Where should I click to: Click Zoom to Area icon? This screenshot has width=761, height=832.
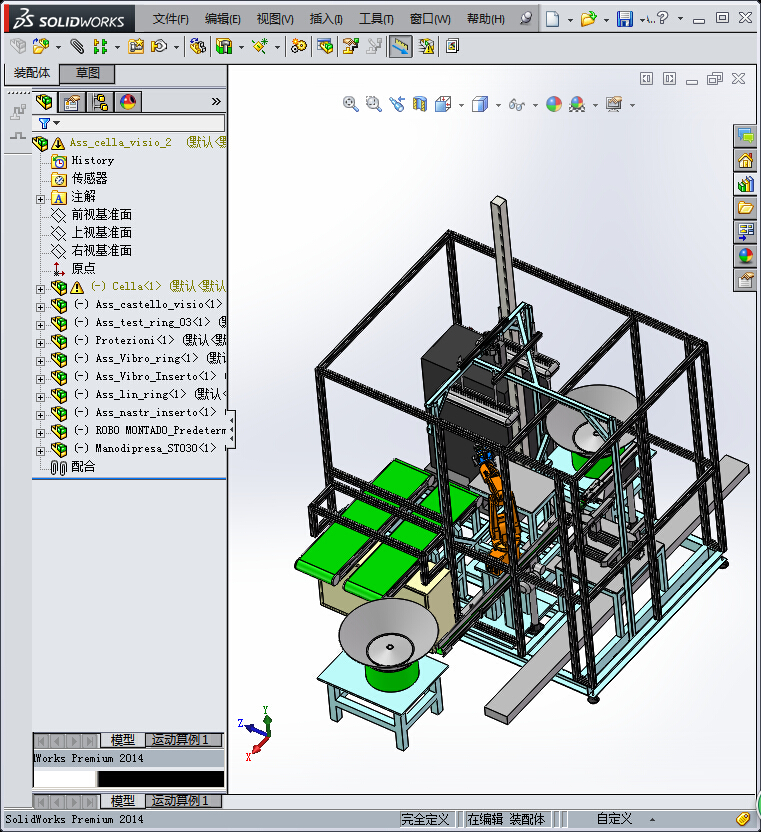coord(374,104)
